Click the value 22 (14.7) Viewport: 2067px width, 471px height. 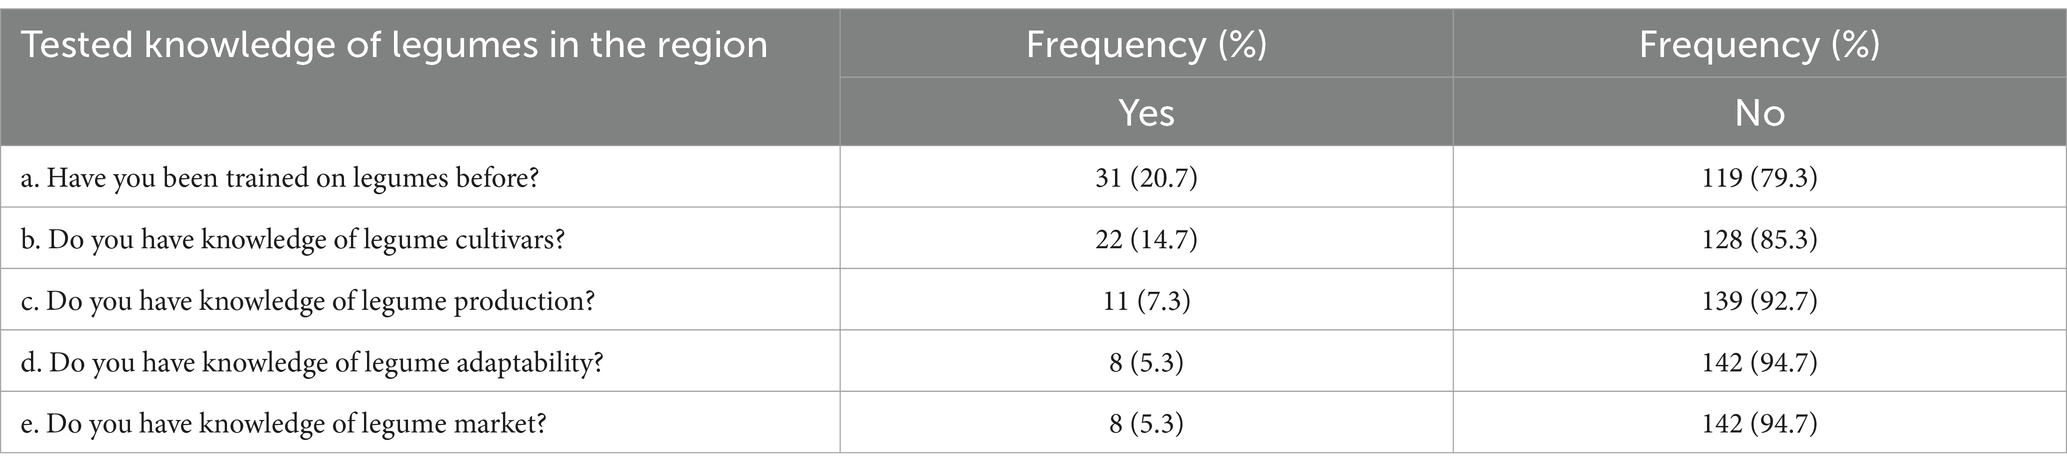pyautogui.click(x=1146, y=240)
